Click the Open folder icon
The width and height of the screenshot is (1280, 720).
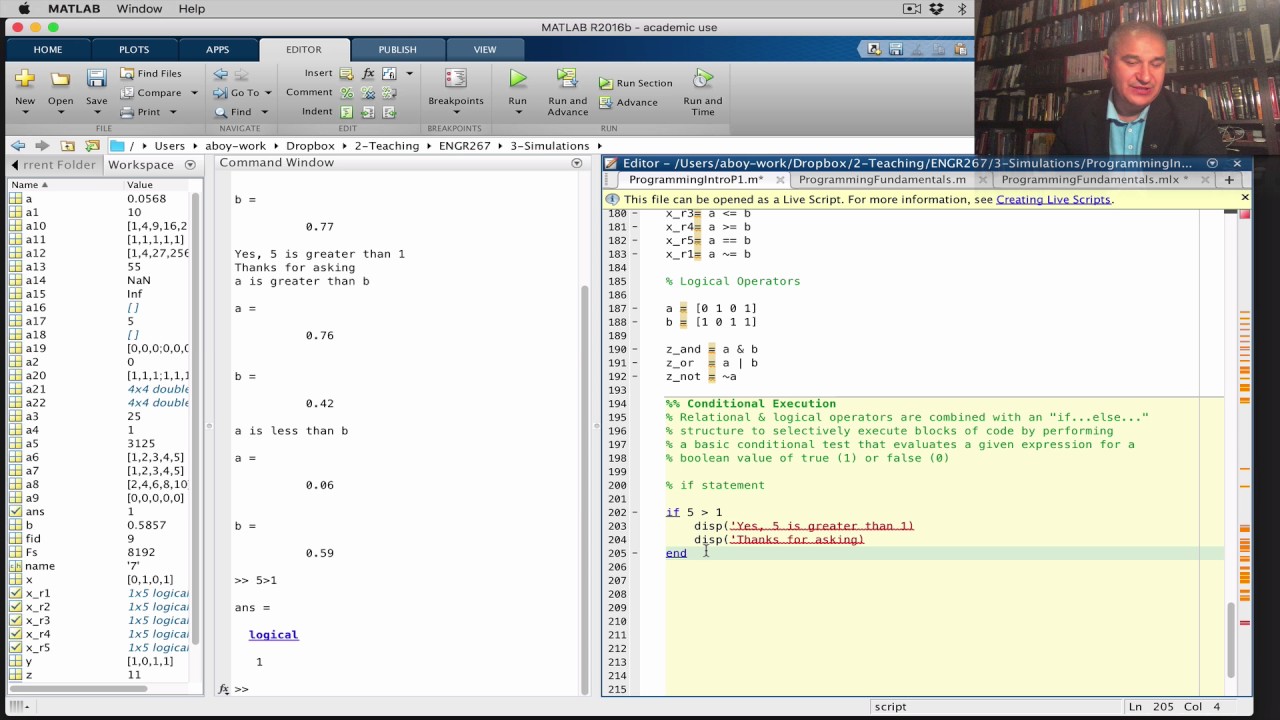pyautogui.click(x=61, y=79)
